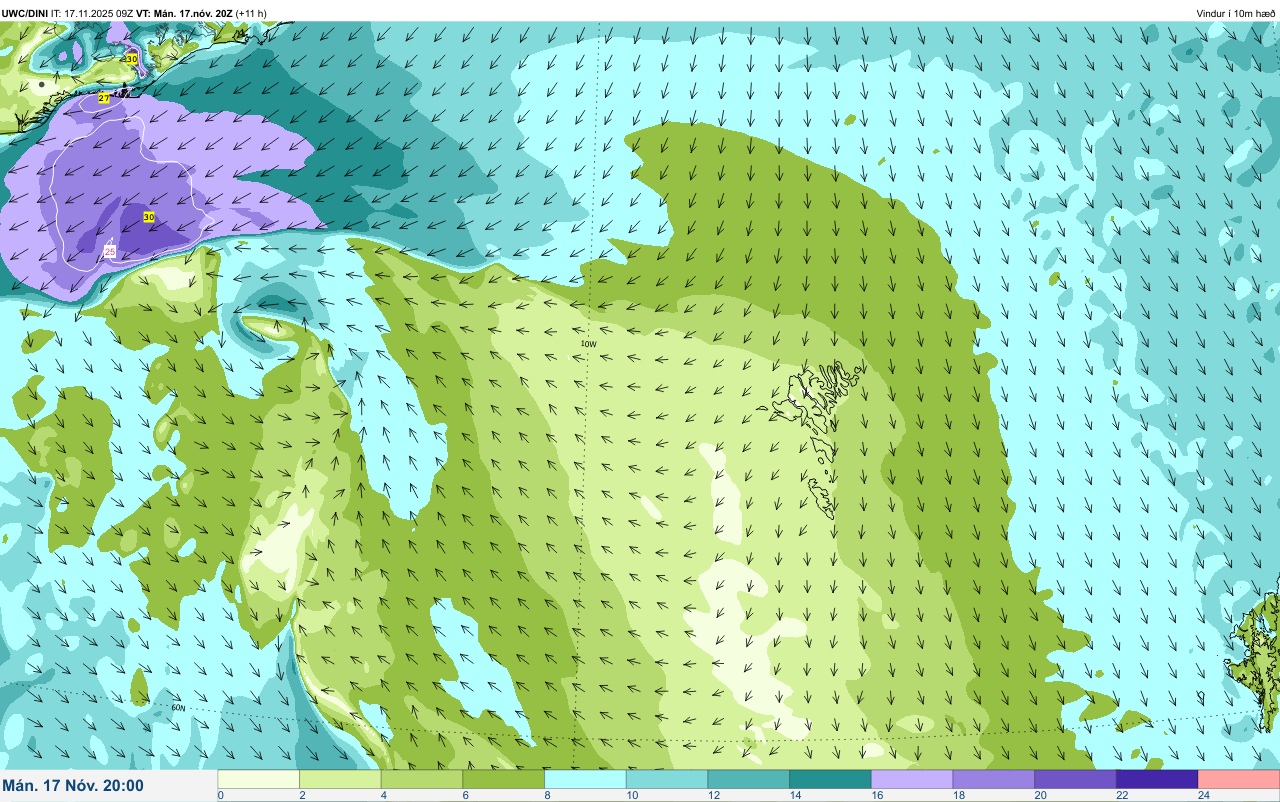1280x802 pixels.
Task: Click the yellow 27 wind maximum label
Action: pos(104,98)
